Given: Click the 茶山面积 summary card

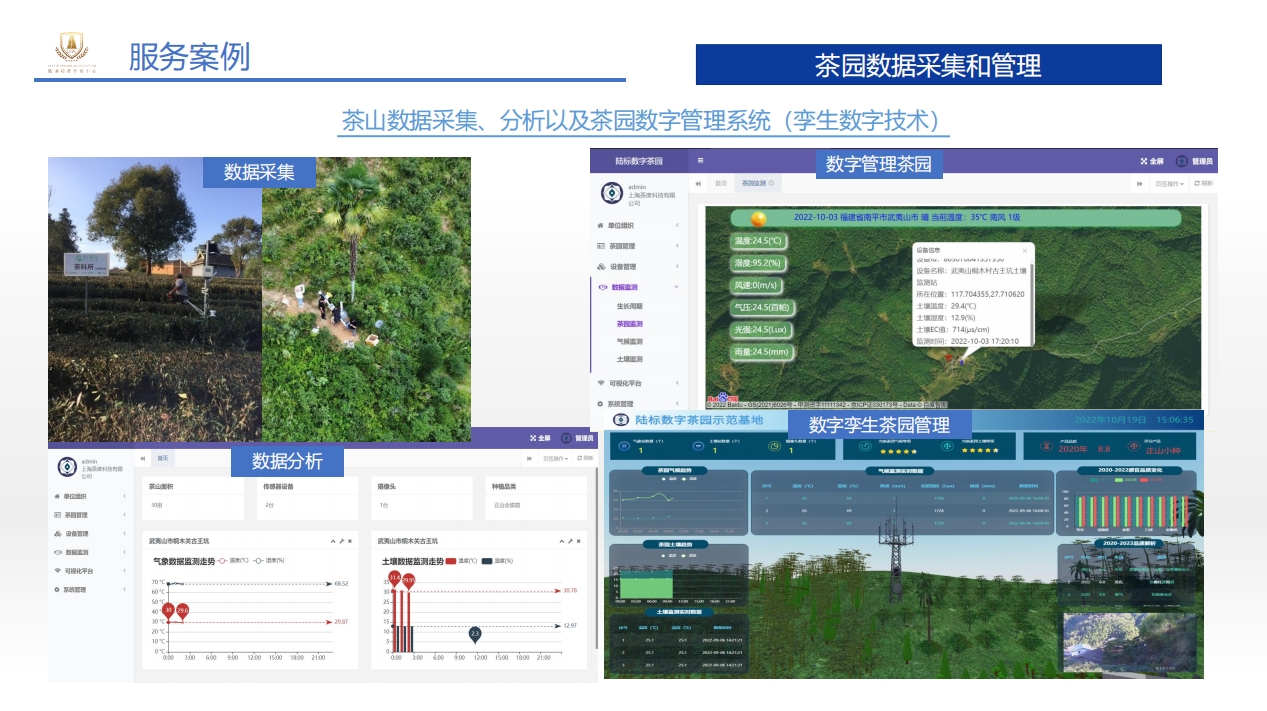Looking at the screenshot, I should pyautogui.click(x=193, y=497).
